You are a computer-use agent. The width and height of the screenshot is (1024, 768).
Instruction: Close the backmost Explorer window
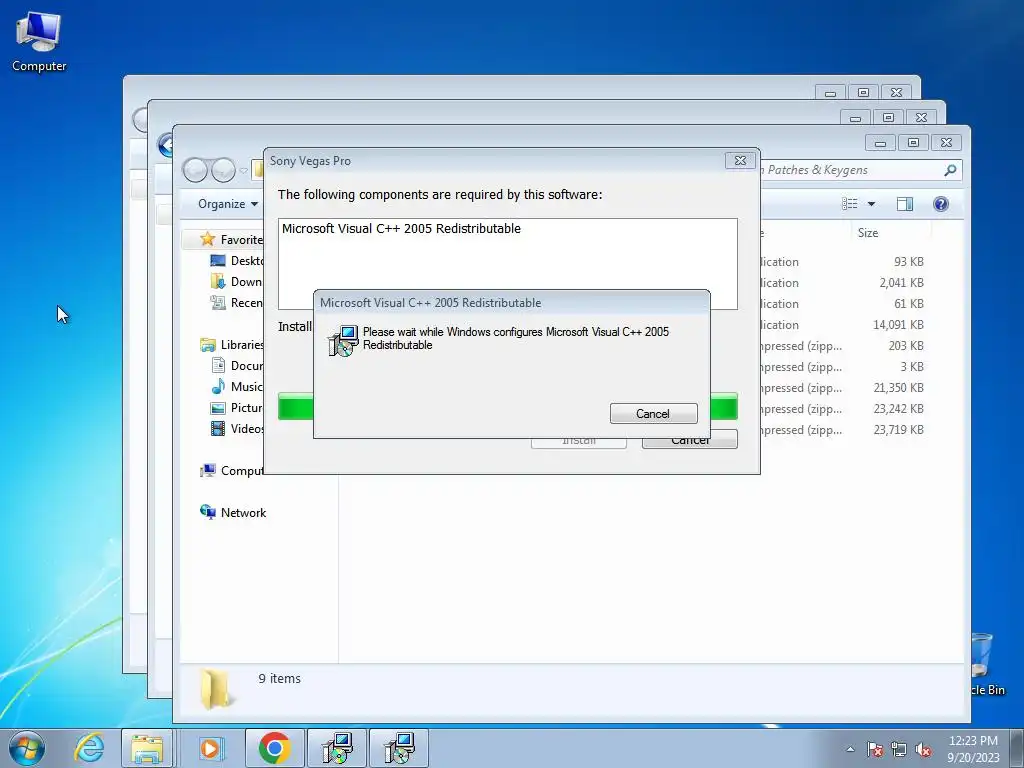896,93
